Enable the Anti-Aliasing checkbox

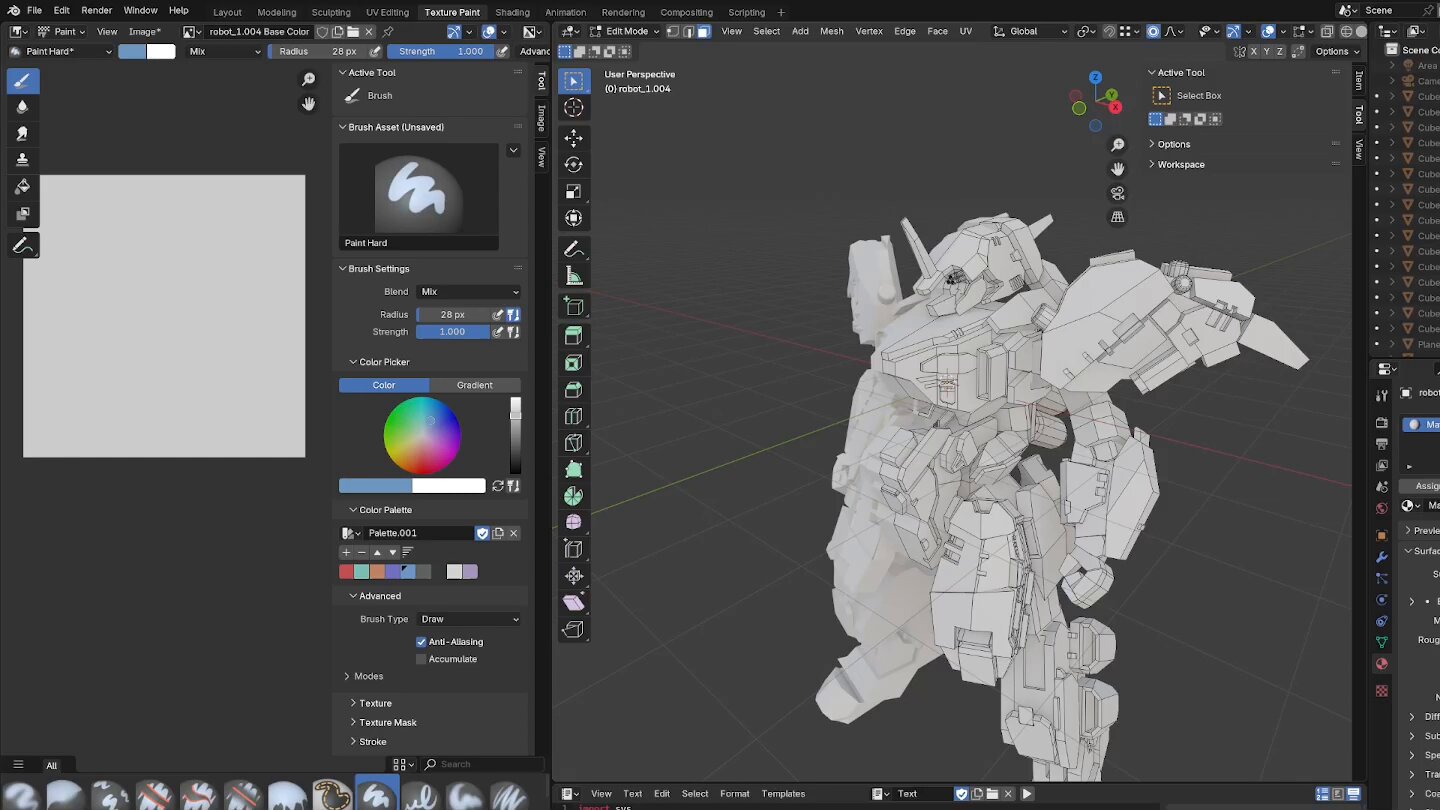coord(421,642)
